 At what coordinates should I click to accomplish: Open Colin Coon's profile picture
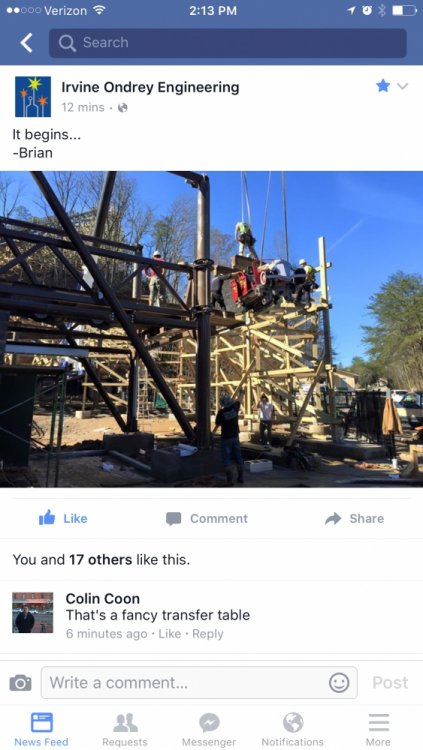33,613
